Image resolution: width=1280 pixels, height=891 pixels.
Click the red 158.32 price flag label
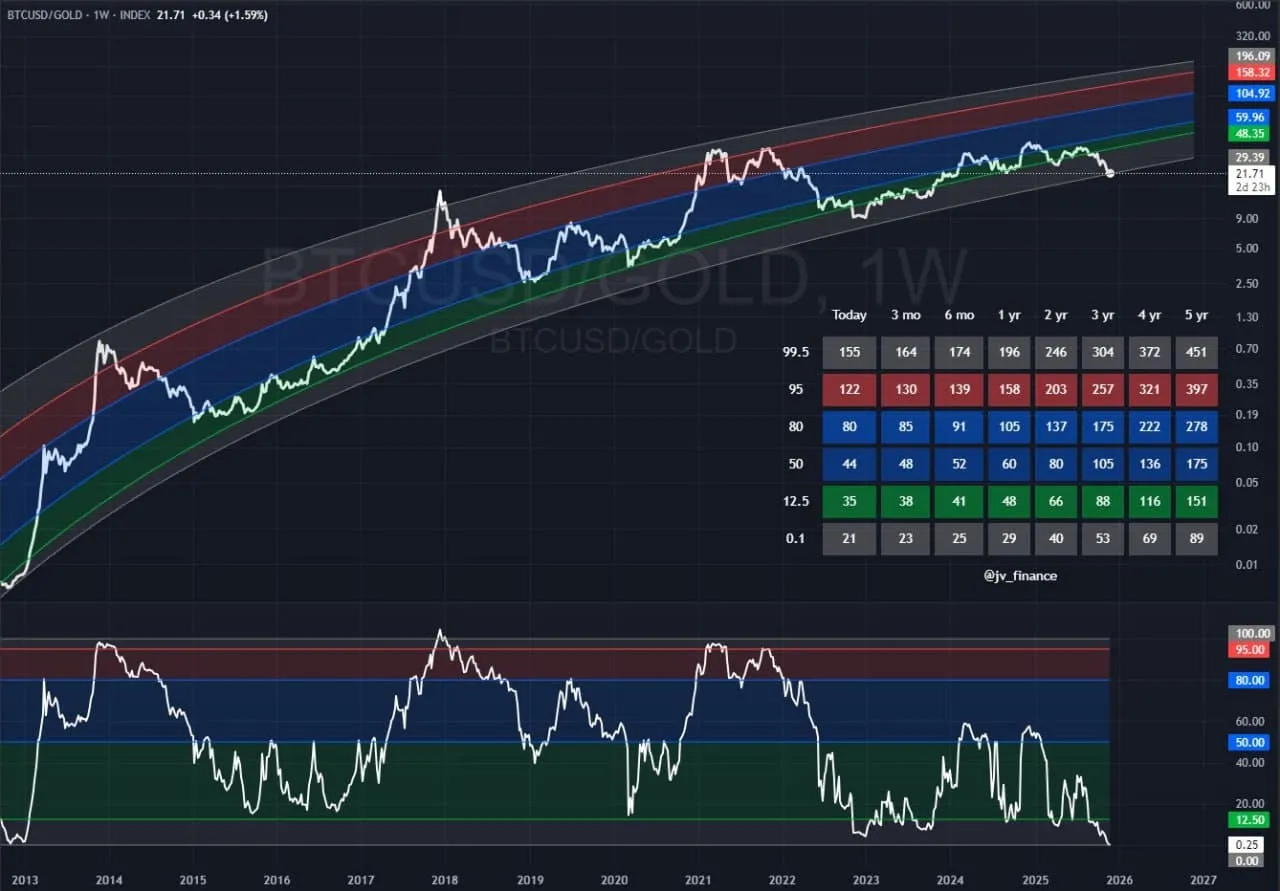click(1249, 71)
